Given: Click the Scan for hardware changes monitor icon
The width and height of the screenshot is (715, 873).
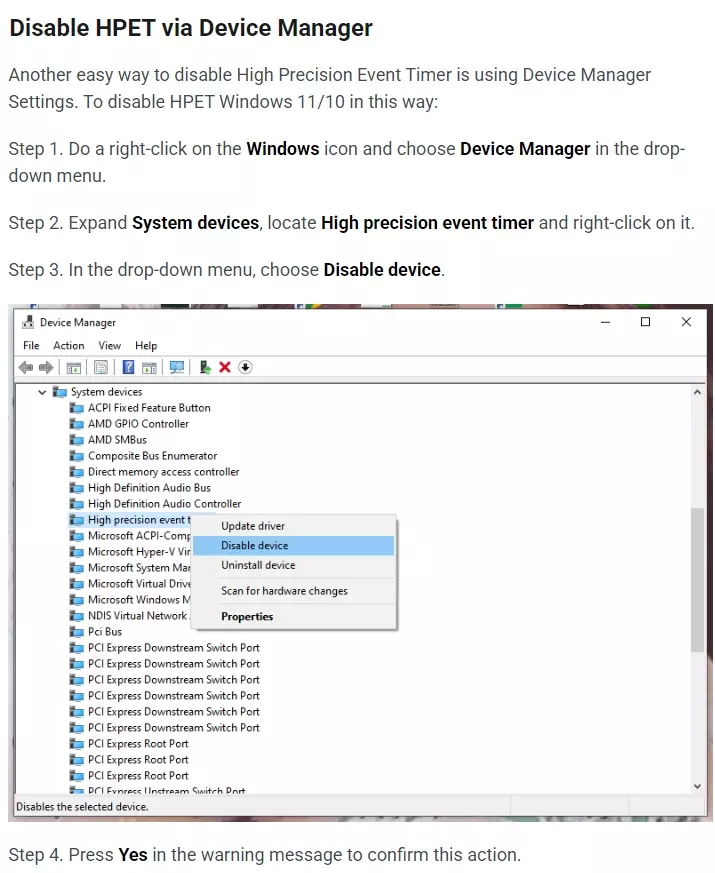Looking at the screenshot, I should 177,367.
